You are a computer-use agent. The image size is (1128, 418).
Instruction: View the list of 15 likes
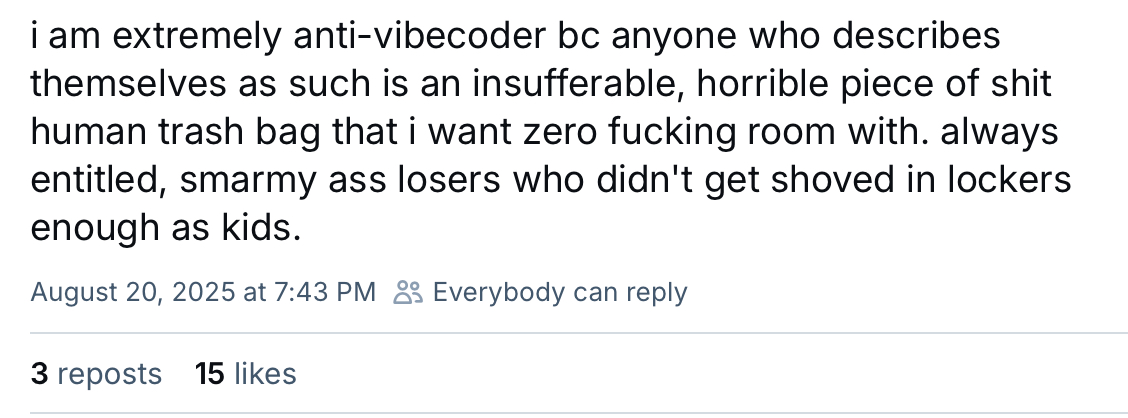click(246, 374)
